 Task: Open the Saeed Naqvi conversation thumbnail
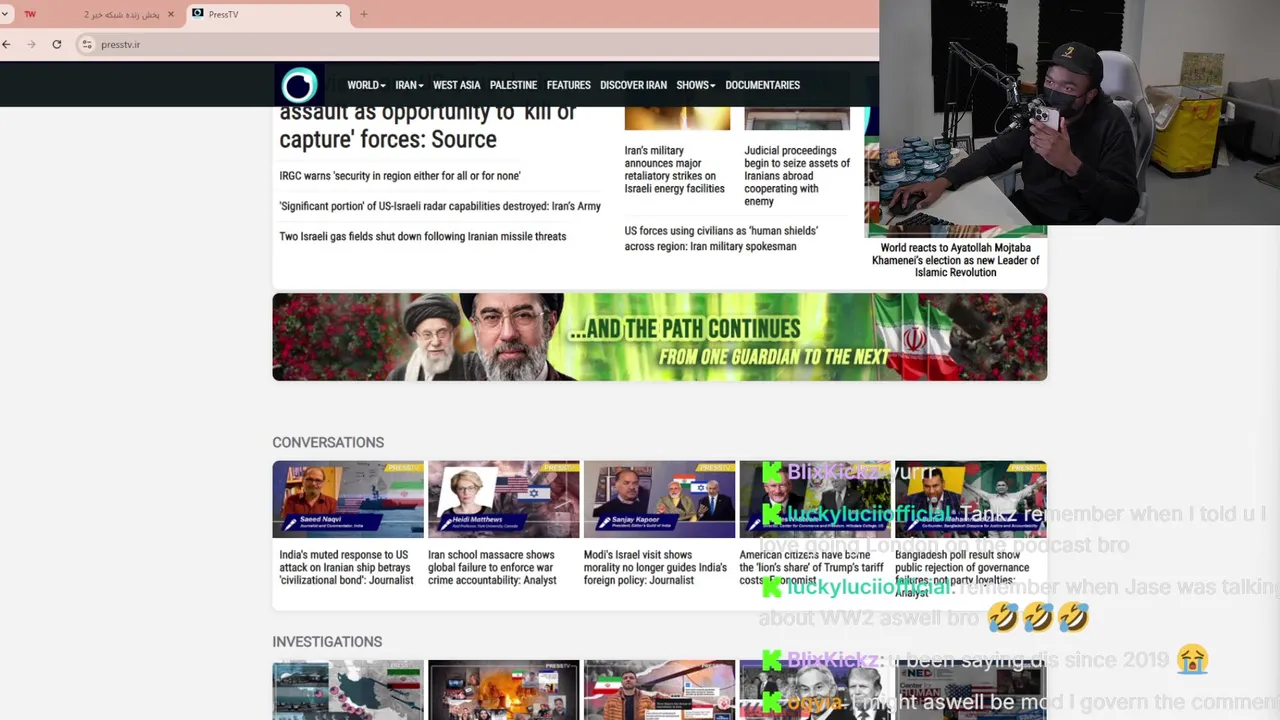[348, 499]
